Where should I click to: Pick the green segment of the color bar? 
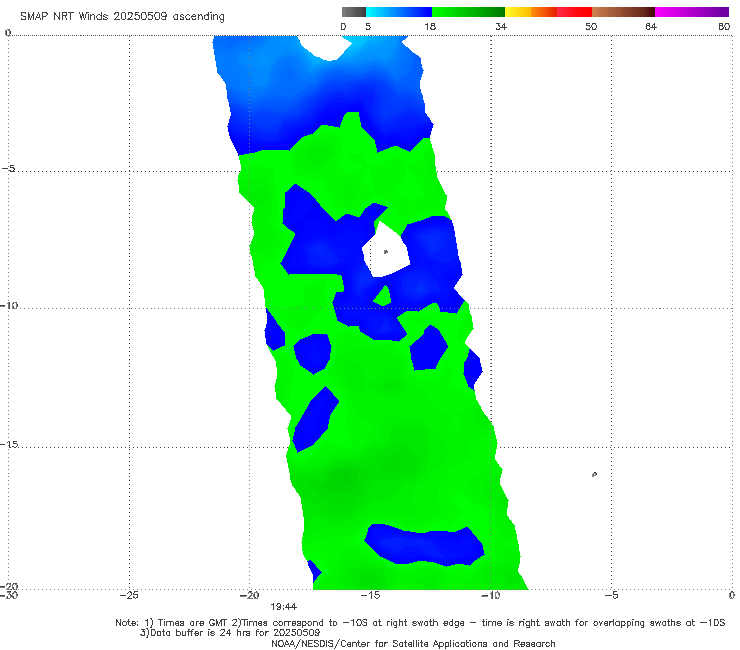coord(468,12)
